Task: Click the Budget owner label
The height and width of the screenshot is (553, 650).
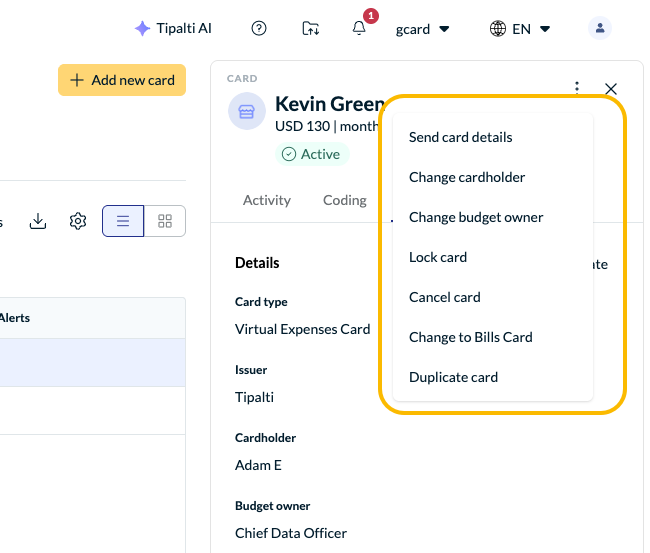Action: 272,506
